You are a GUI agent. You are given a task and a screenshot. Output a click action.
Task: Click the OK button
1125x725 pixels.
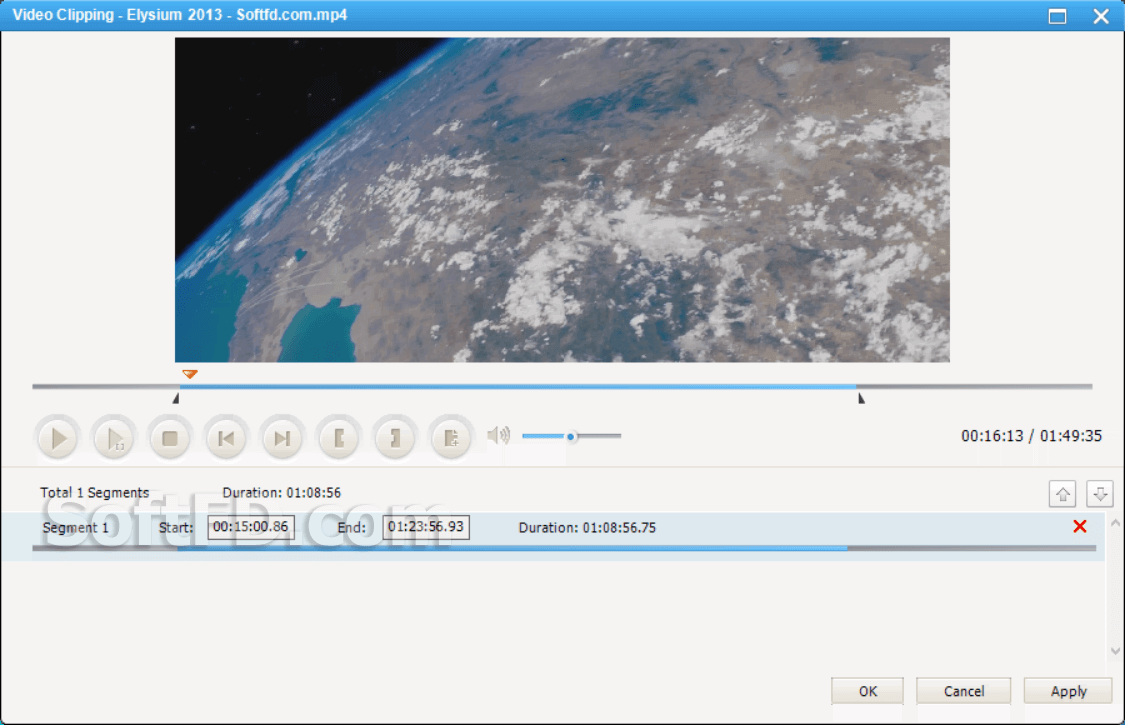(x=867, y=691)
